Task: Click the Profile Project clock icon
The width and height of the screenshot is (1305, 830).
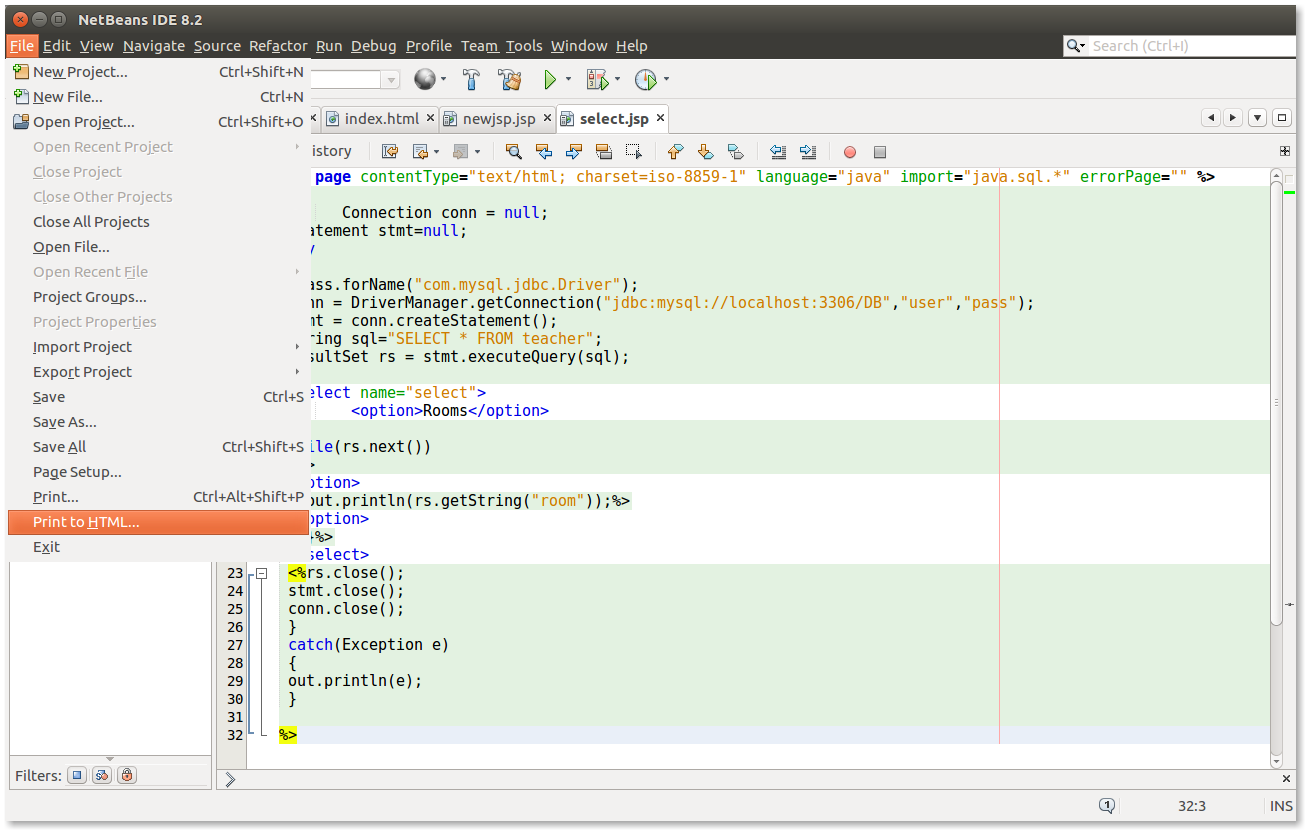Action: click(646, 79)
